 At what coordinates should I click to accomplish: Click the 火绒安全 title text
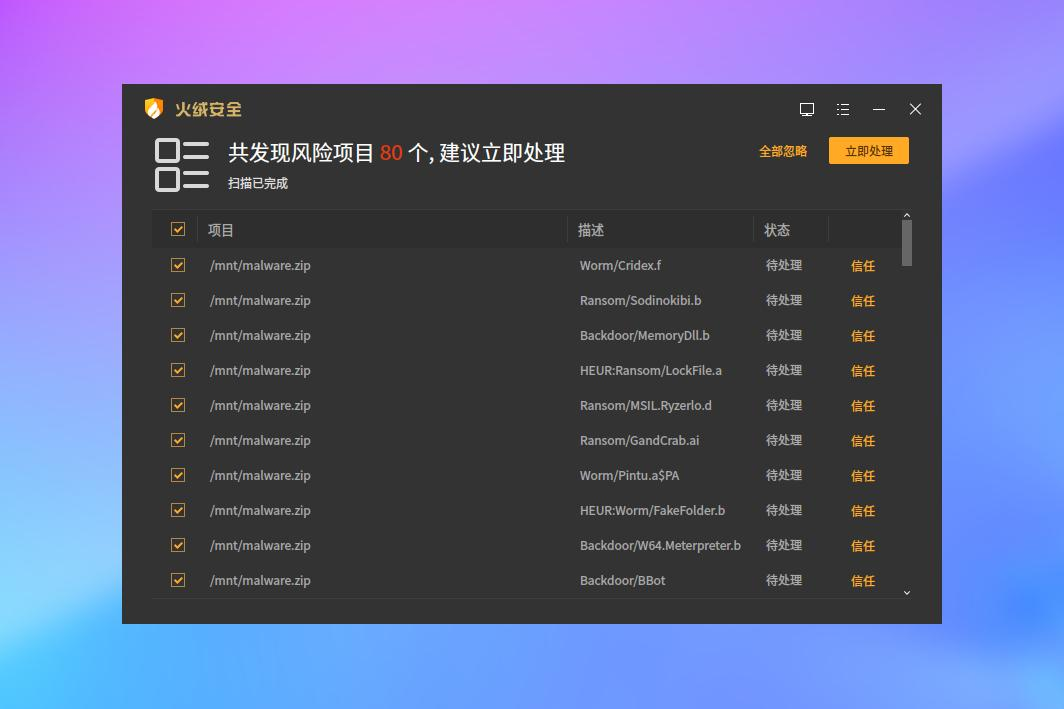click(x=208, y=109)
